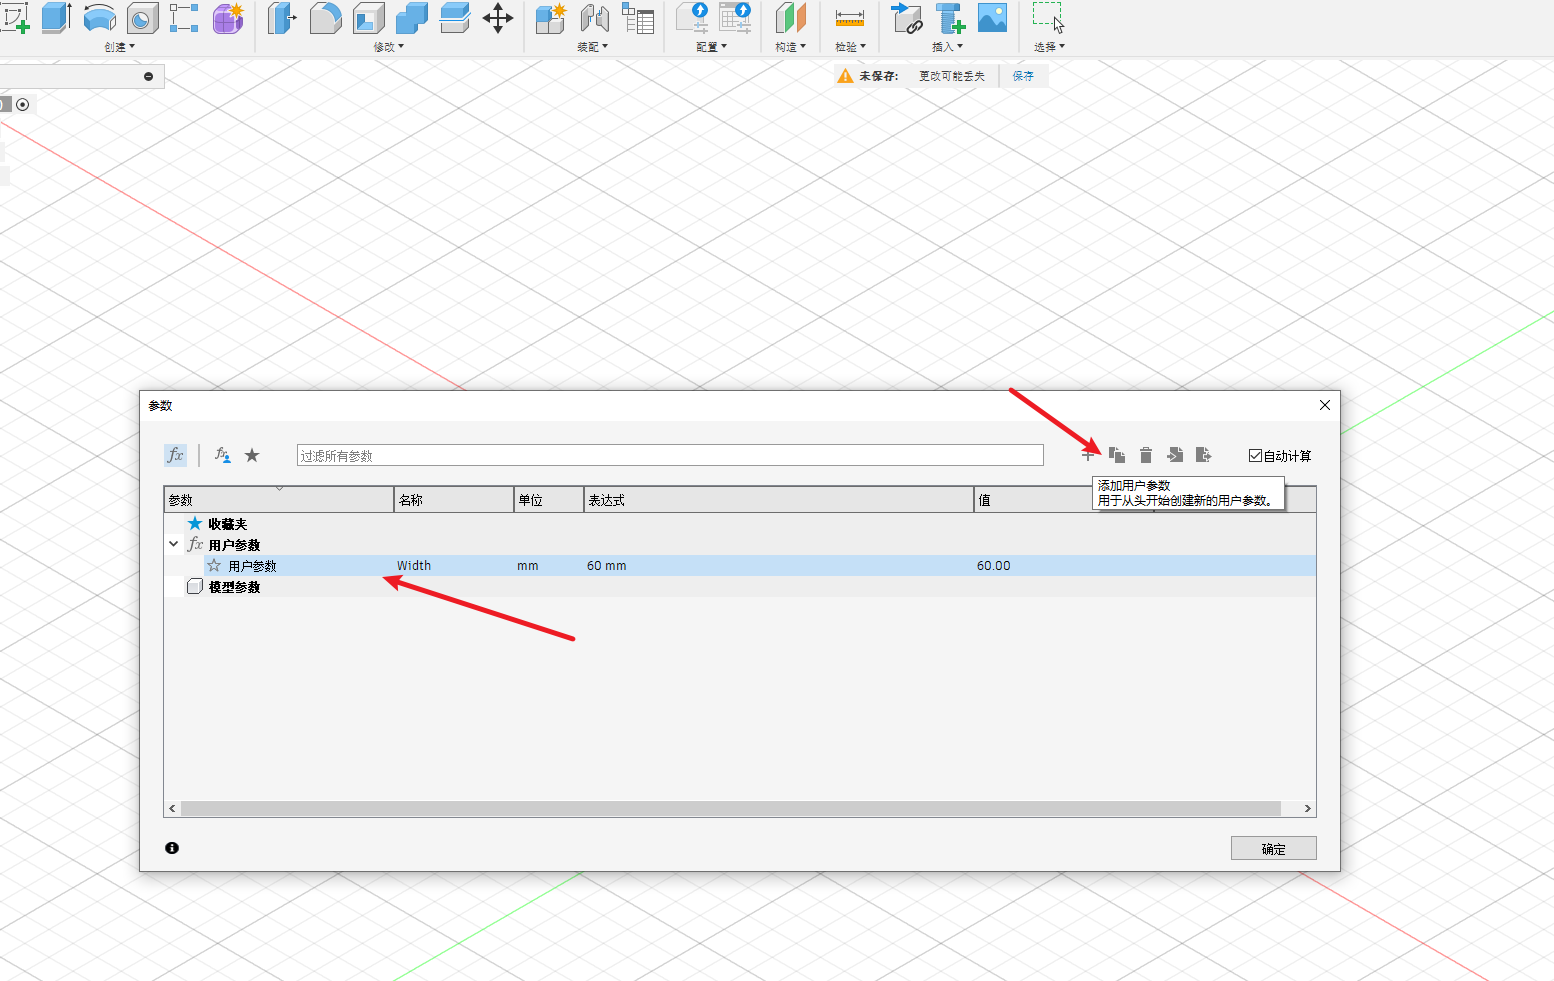Click the import parameters icon
1554x981 pixels.
pos(1175,456)
